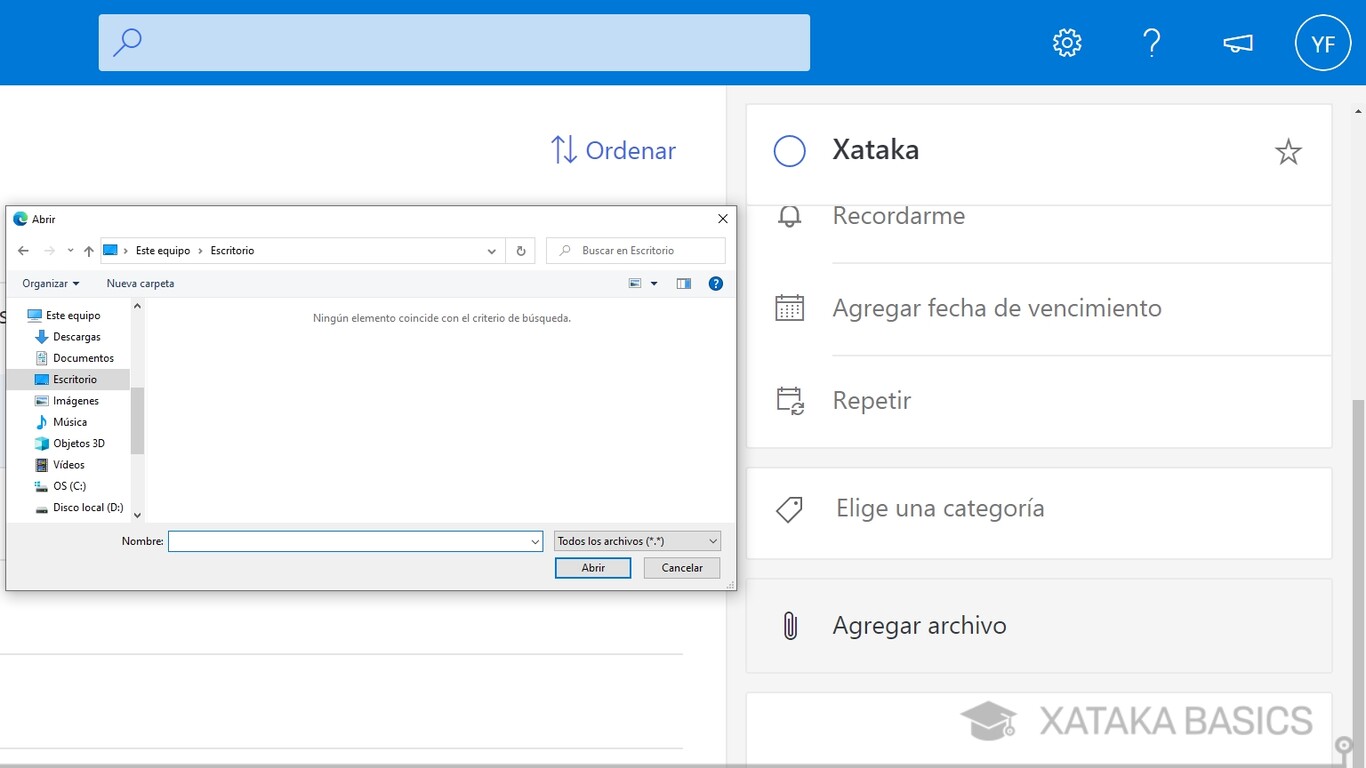Open the YF account avatar
Viewport: 1366px width, 768px height.
pyautogui.click(x=1322, y=43)
